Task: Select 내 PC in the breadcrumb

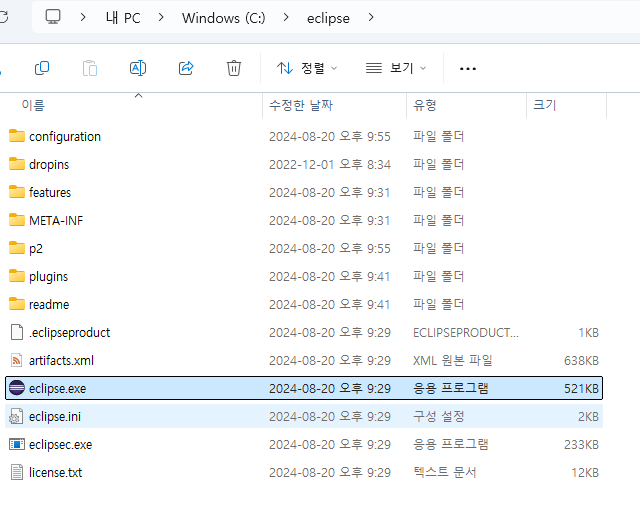Action: click(123, 18)
